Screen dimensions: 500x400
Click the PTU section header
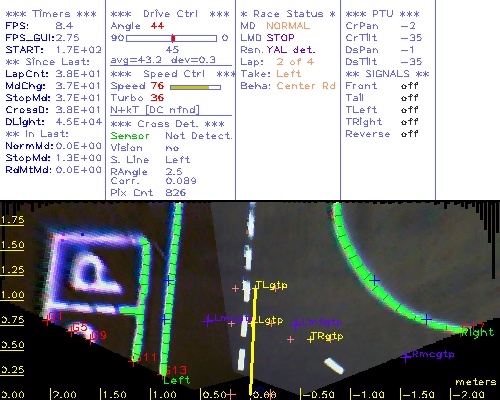[382, 14]
